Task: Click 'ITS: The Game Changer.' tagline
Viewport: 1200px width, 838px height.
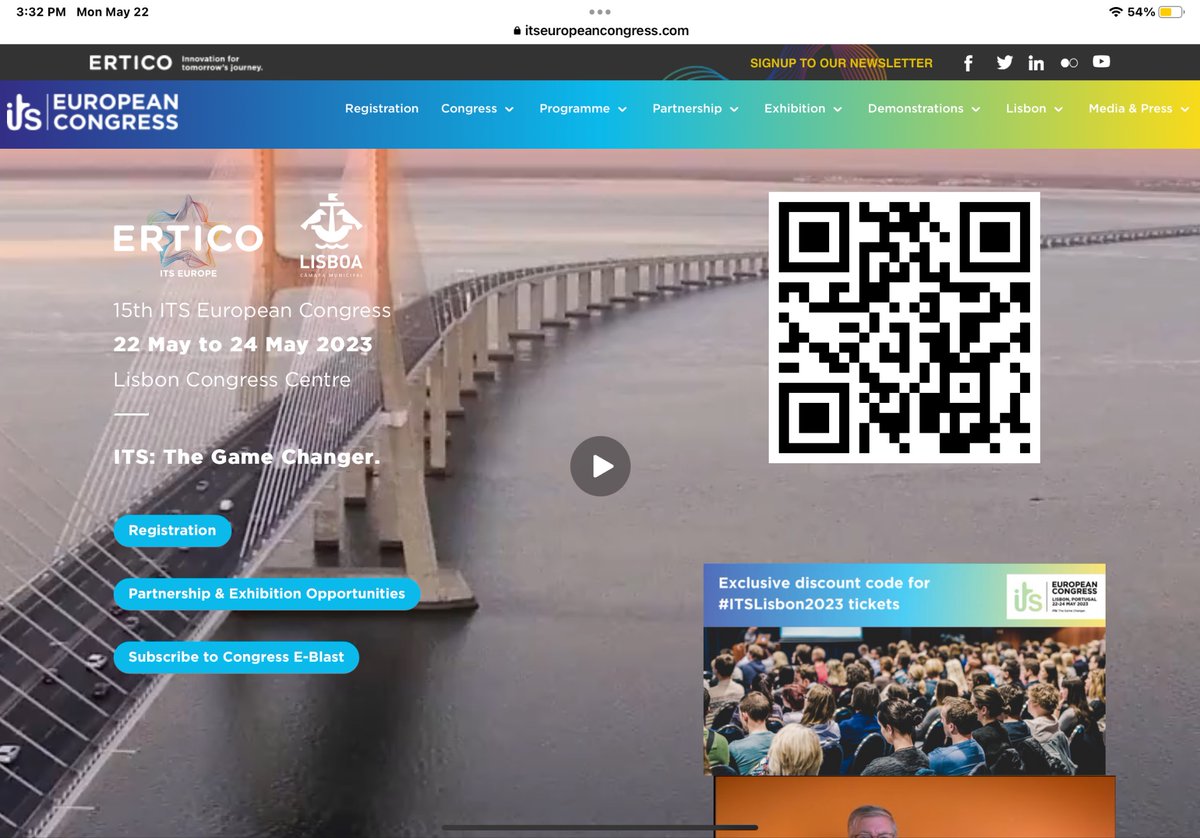Action: click(247, 457)
